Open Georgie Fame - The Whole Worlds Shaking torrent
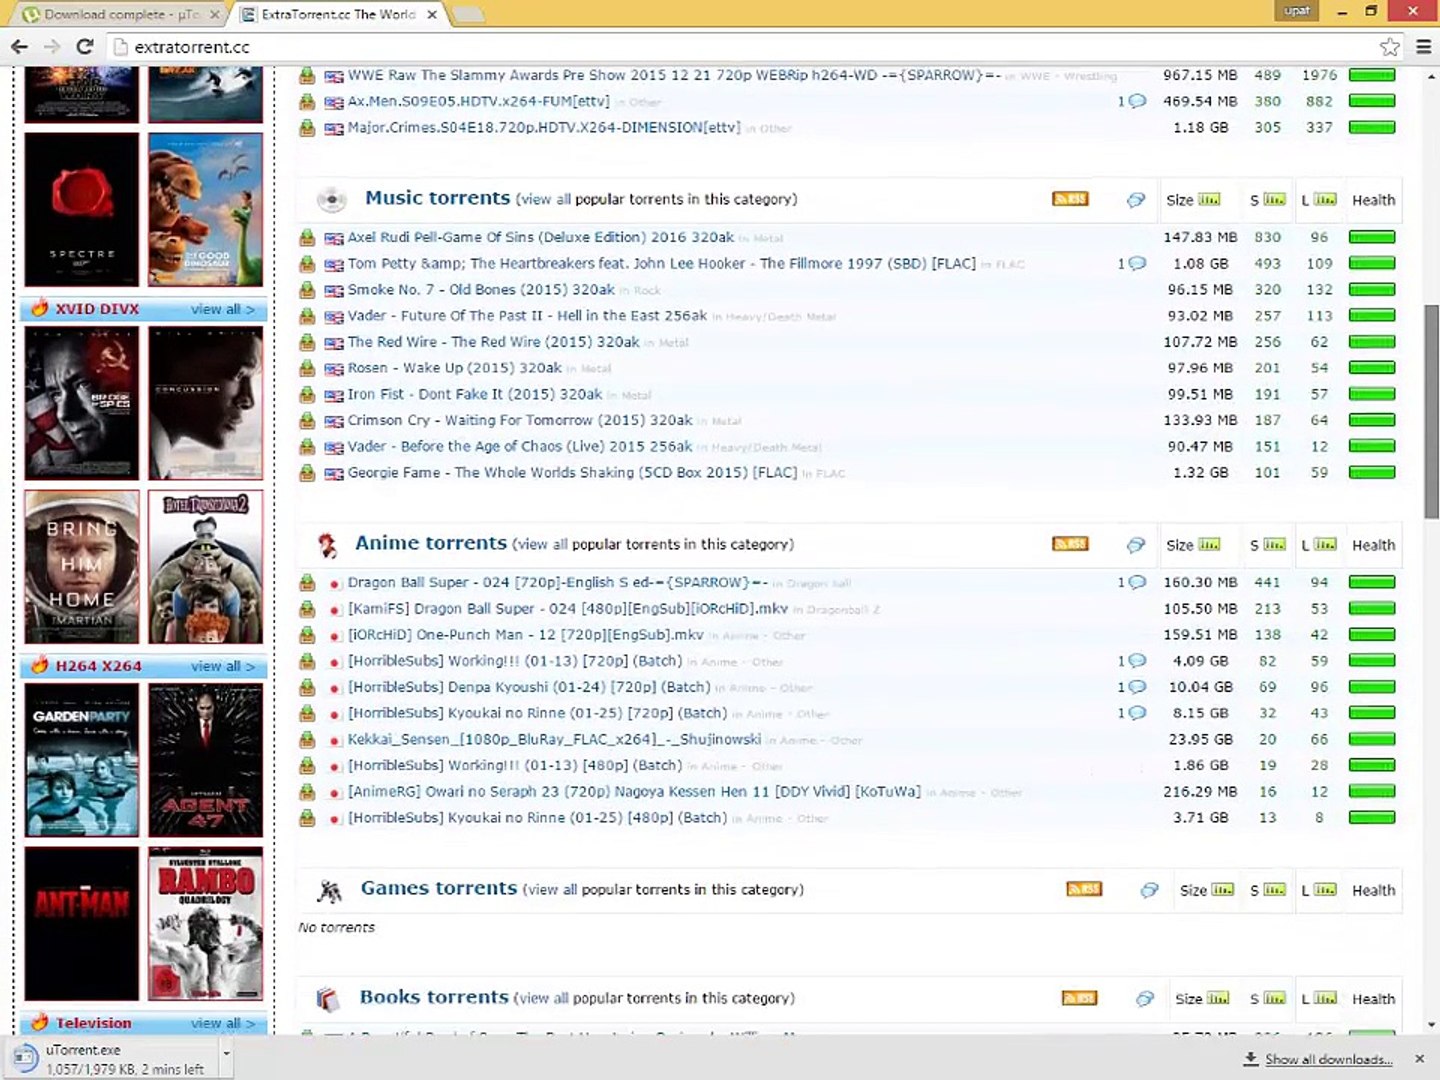Image resolution: width=1440 pixels, height=1080 pixels. (x=572, y=473)
